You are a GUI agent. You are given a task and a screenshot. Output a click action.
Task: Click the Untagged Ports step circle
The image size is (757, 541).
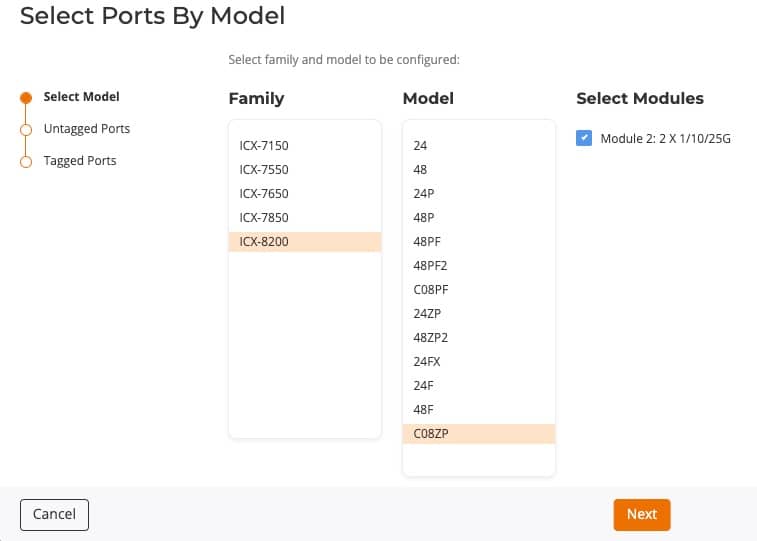pyautogui.click(x=26, y=130)
